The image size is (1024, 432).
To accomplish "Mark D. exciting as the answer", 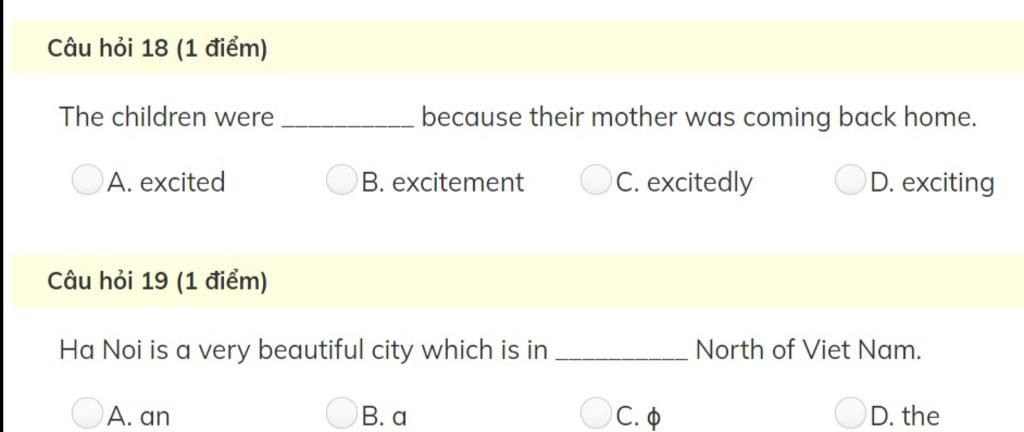I will click(x=850, y=179).
